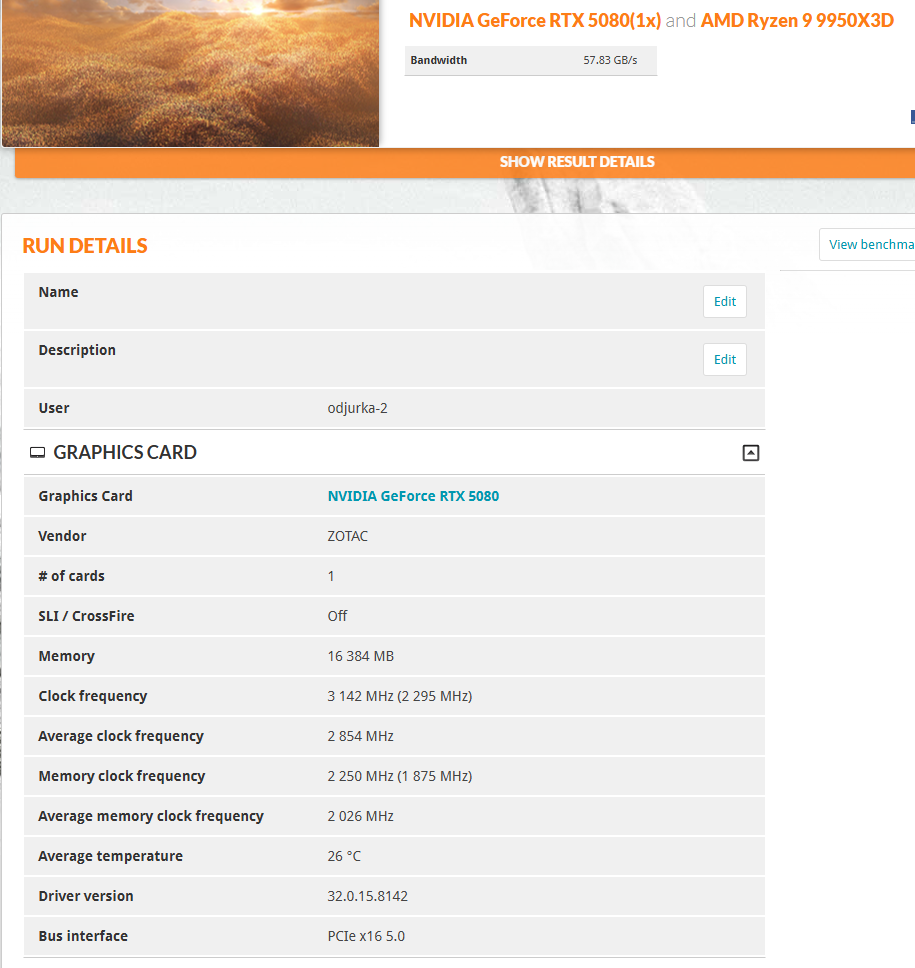Click NVIDIA GeForce RTX 5080(1x) heading
Screen dimensions: 915x968
point(535,20)
